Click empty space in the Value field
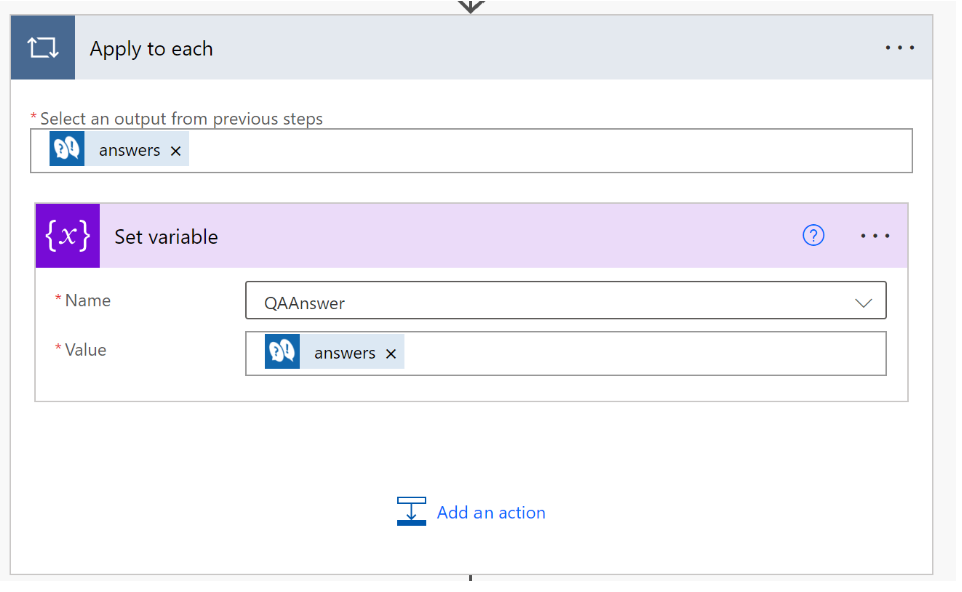The width and height of the screenshot is (962, 592). [640, 353]
